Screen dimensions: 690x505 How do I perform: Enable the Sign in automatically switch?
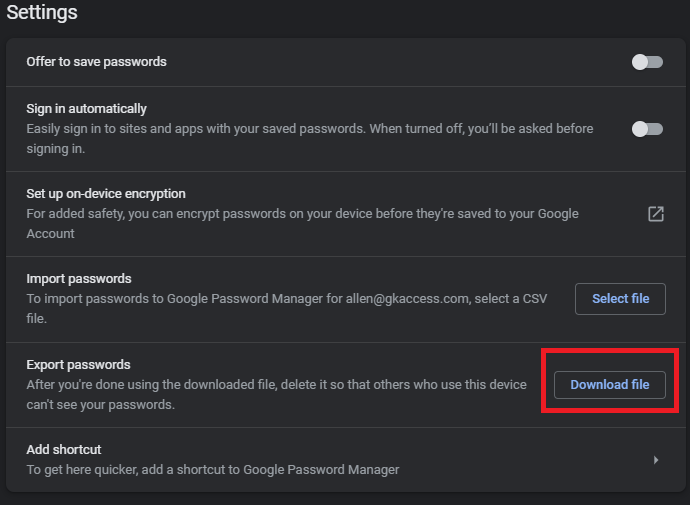click(x=647, y=129)
